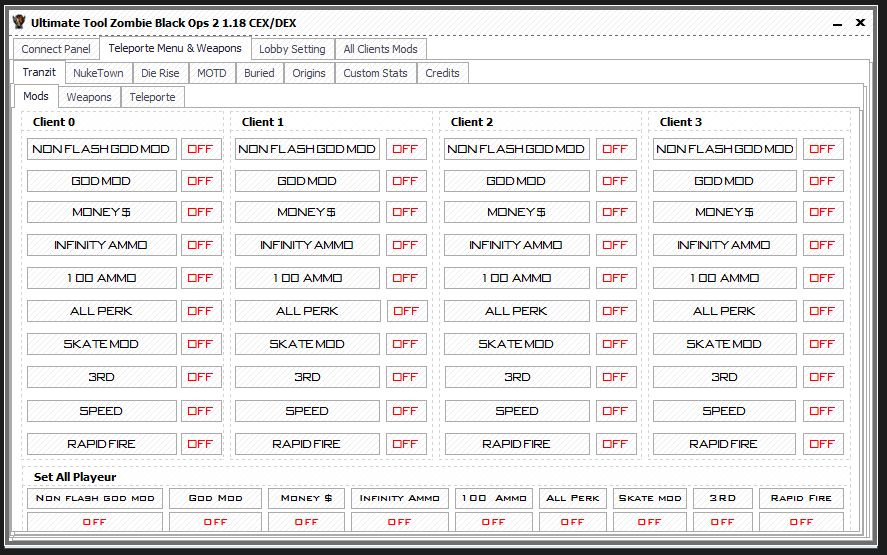Click Client 3 100 AMMO button
The image size is (887, 555).
[x=724, y=278]
